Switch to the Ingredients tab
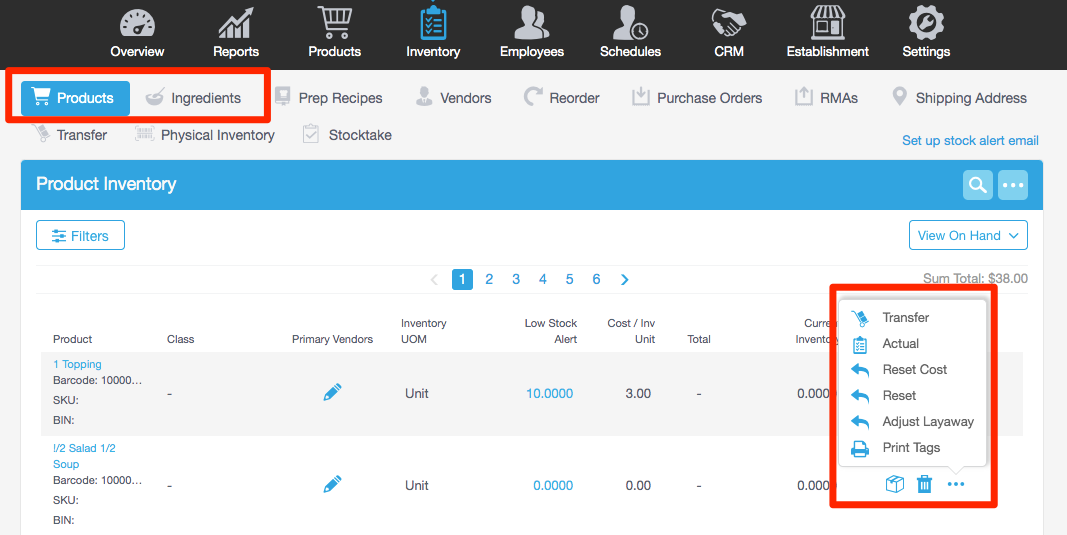 pyautogui.click(x=193, y=98)
